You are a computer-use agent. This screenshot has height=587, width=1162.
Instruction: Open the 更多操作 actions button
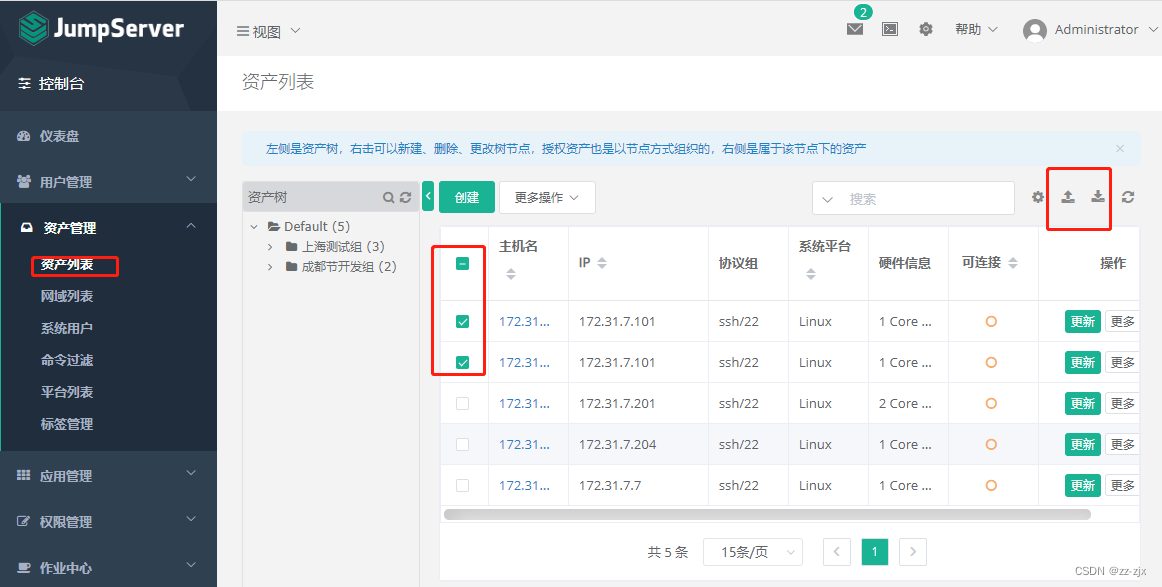tap(546, 197)
